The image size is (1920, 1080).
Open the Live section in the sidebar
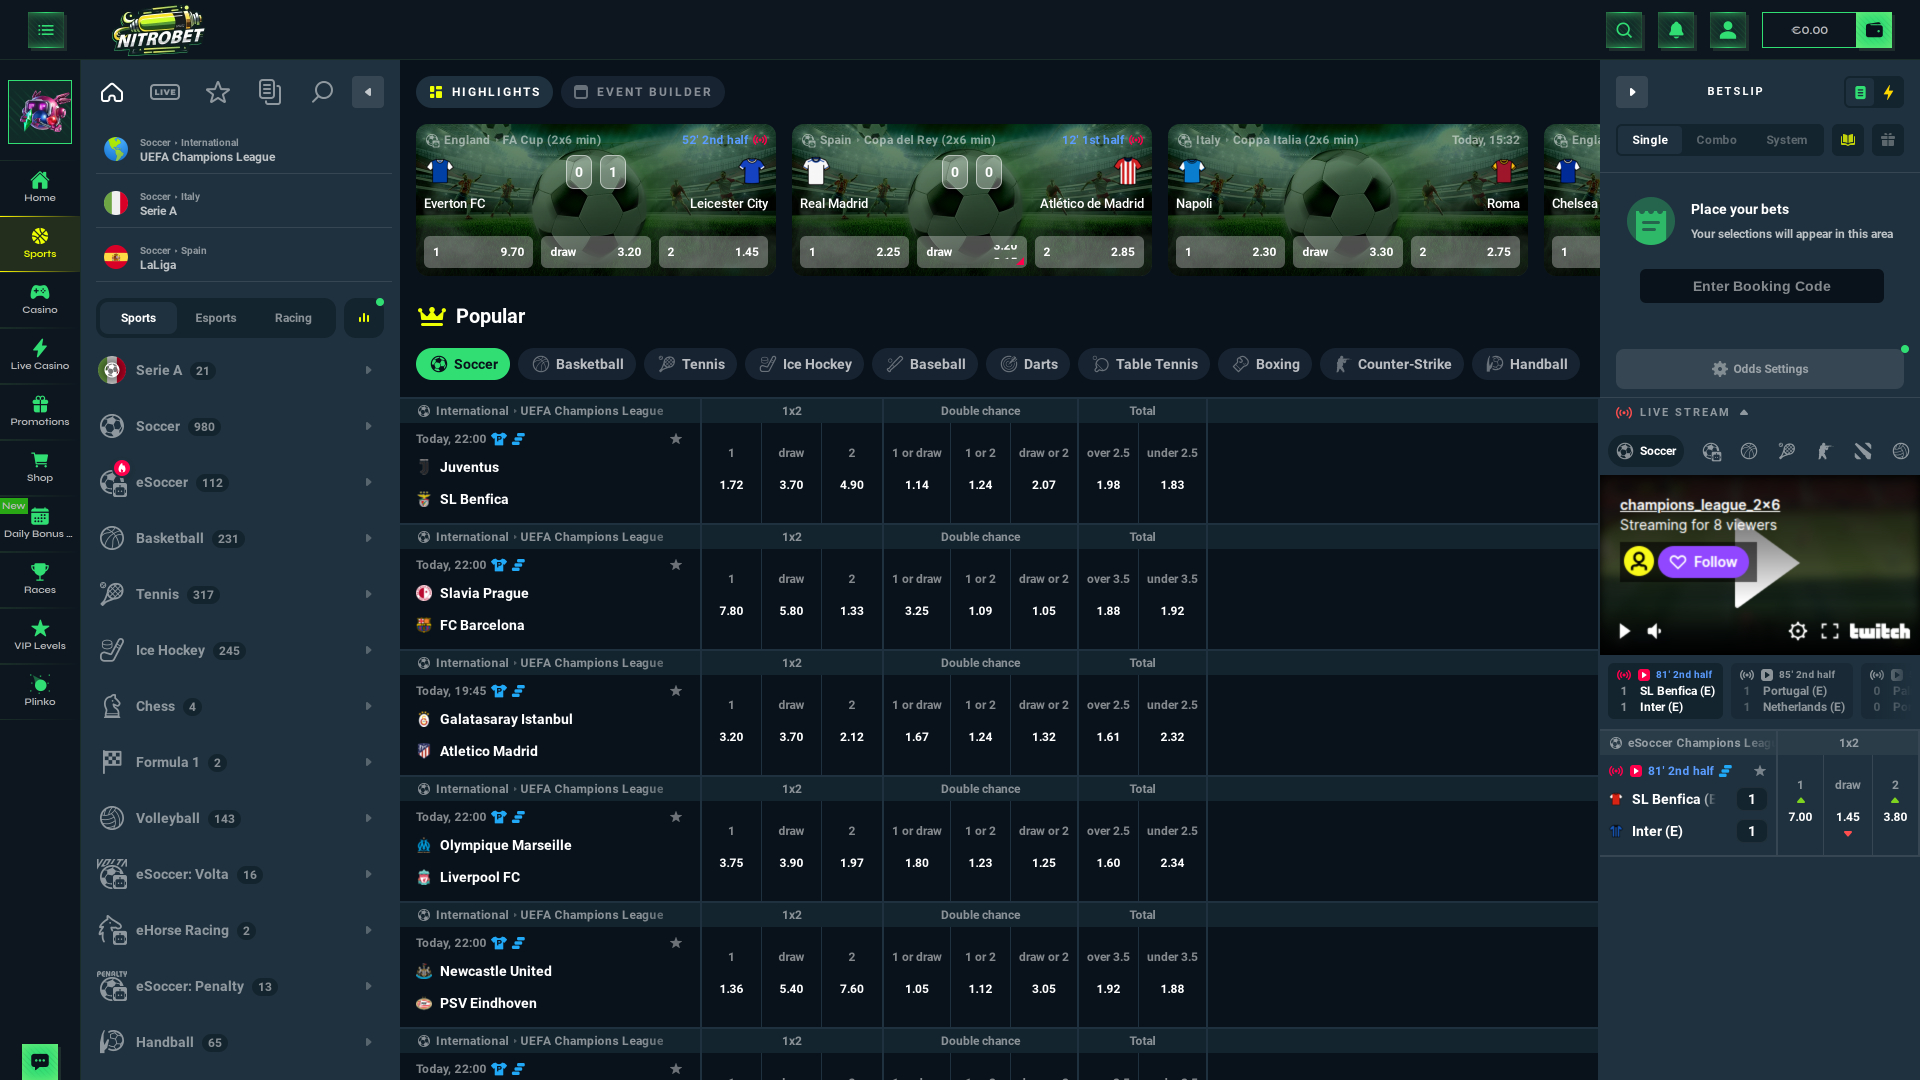(x=164, y=91)
